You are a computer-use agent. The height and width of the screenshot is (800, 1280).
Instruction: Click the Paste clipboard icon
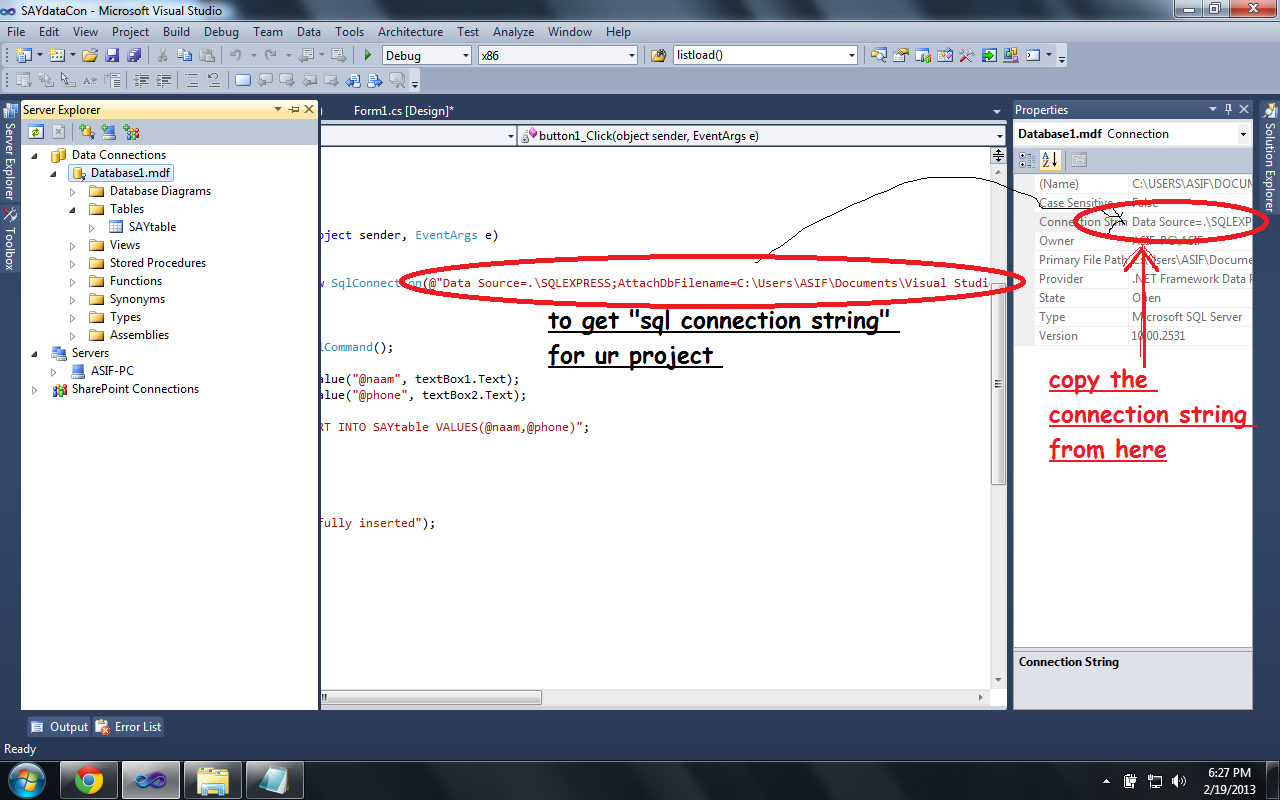[x=207, y=55]
